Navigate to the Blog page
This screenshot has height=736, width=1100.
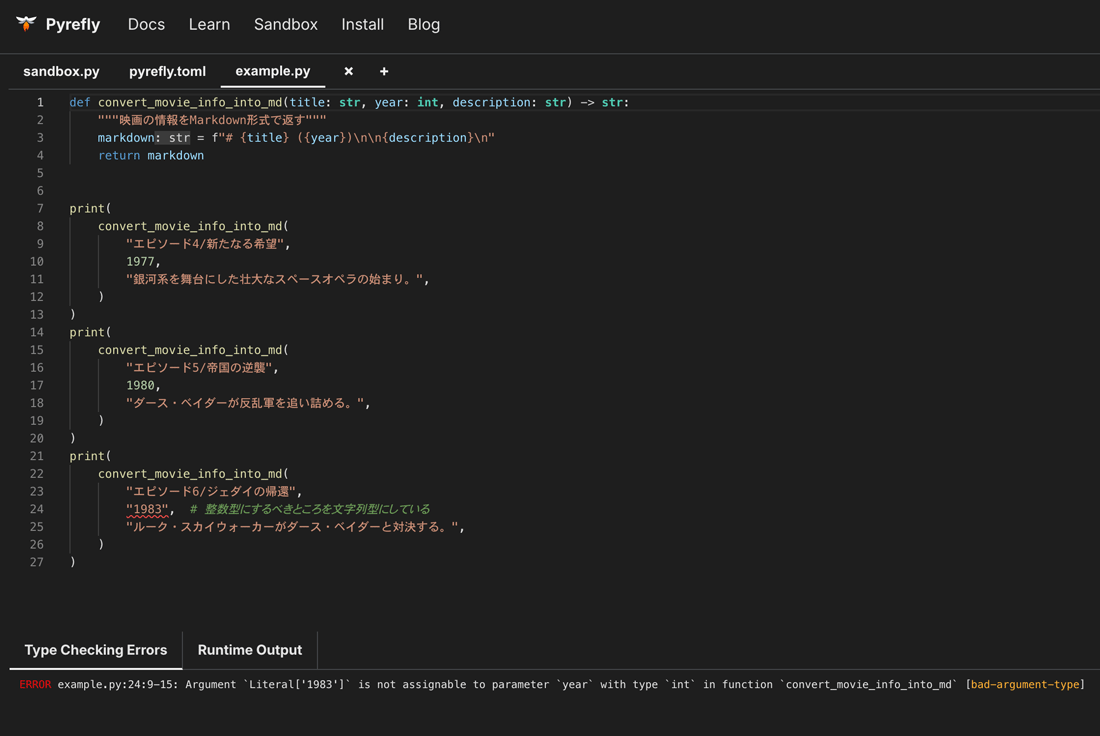(x=423, y=24)
